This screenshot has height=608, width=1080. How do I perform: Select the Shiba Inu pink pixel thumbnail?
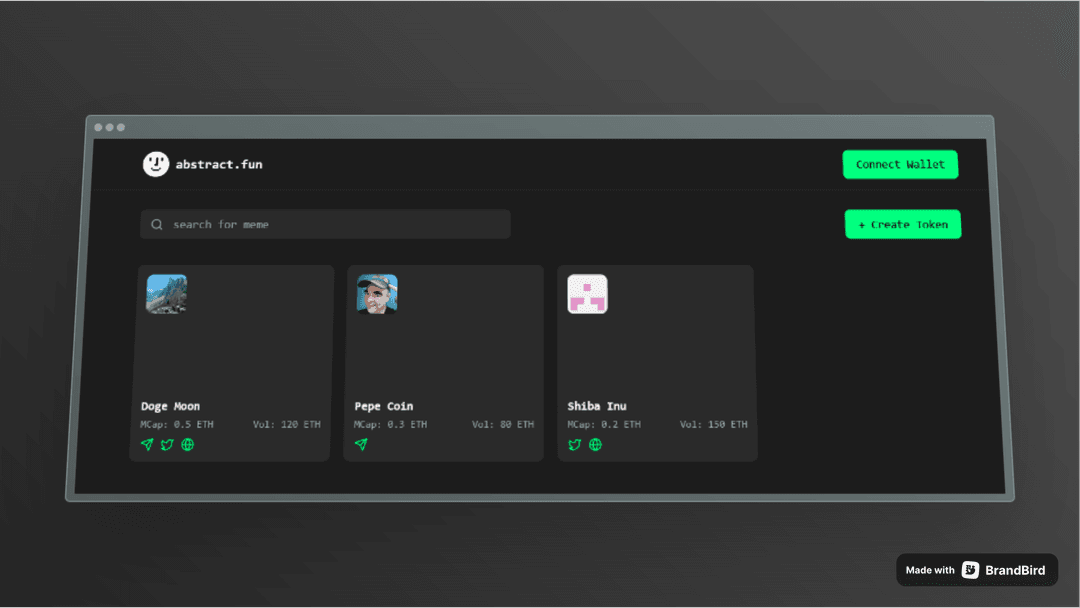click(x=587, y=294)
